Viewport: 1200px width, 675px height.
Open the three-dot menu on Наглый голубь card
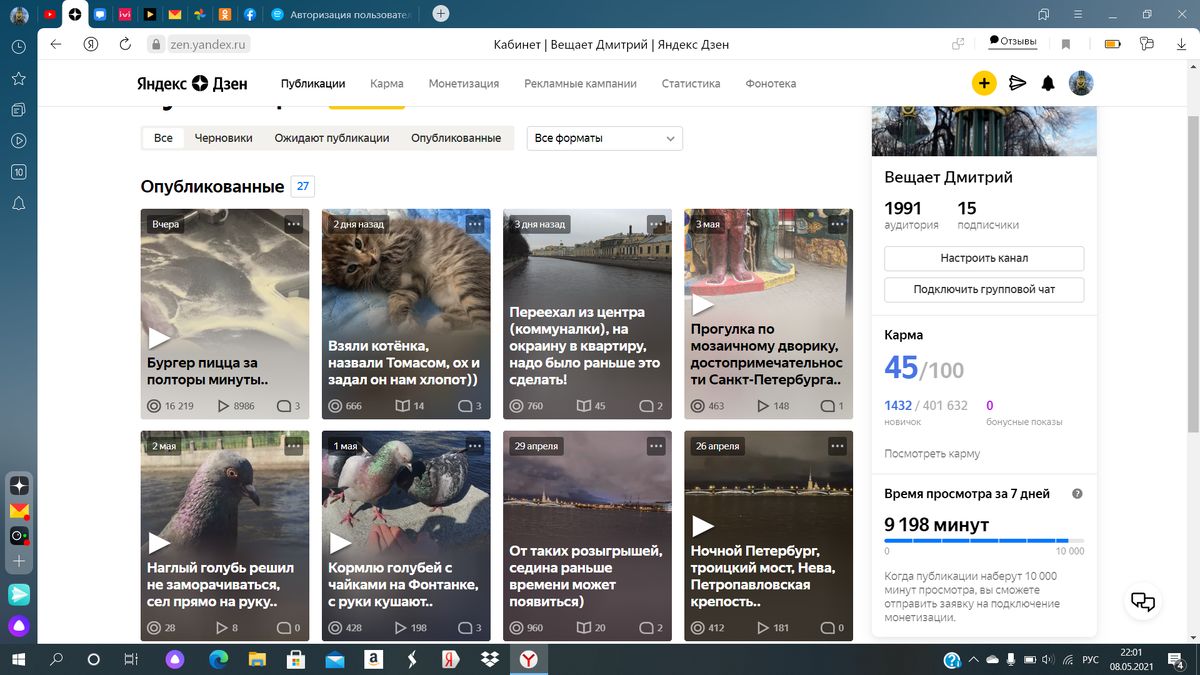(x=293, y=446)
